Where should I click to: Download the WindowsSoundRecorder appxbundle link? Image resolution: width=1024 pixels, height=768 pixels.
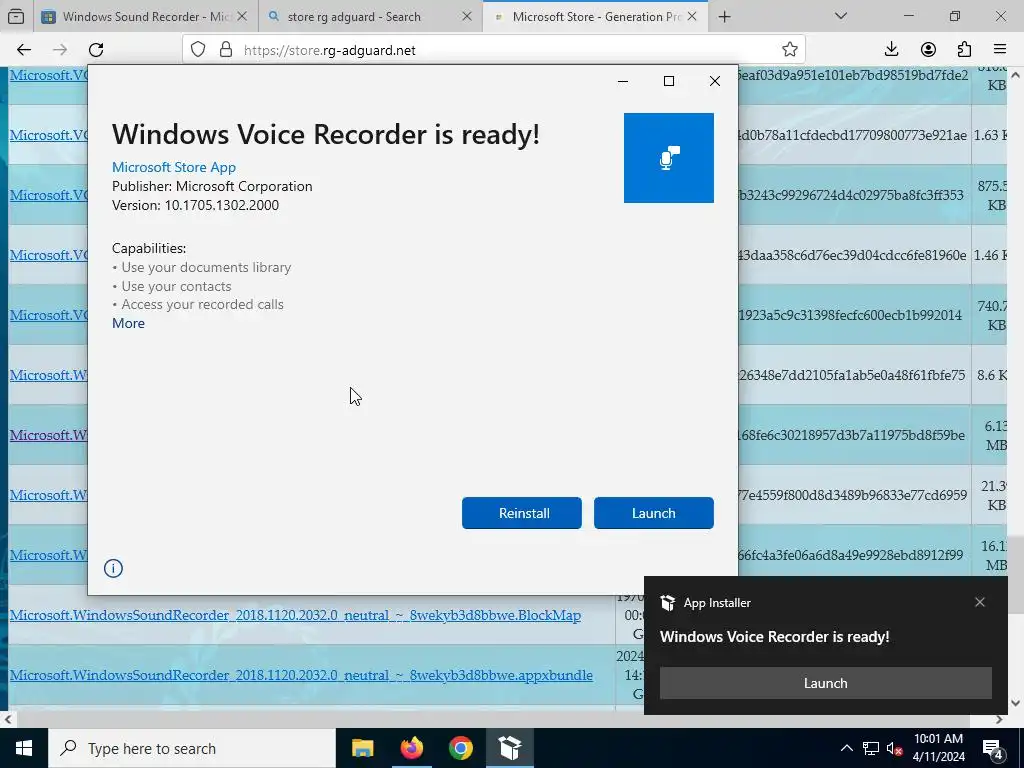(x=301, y=675)
